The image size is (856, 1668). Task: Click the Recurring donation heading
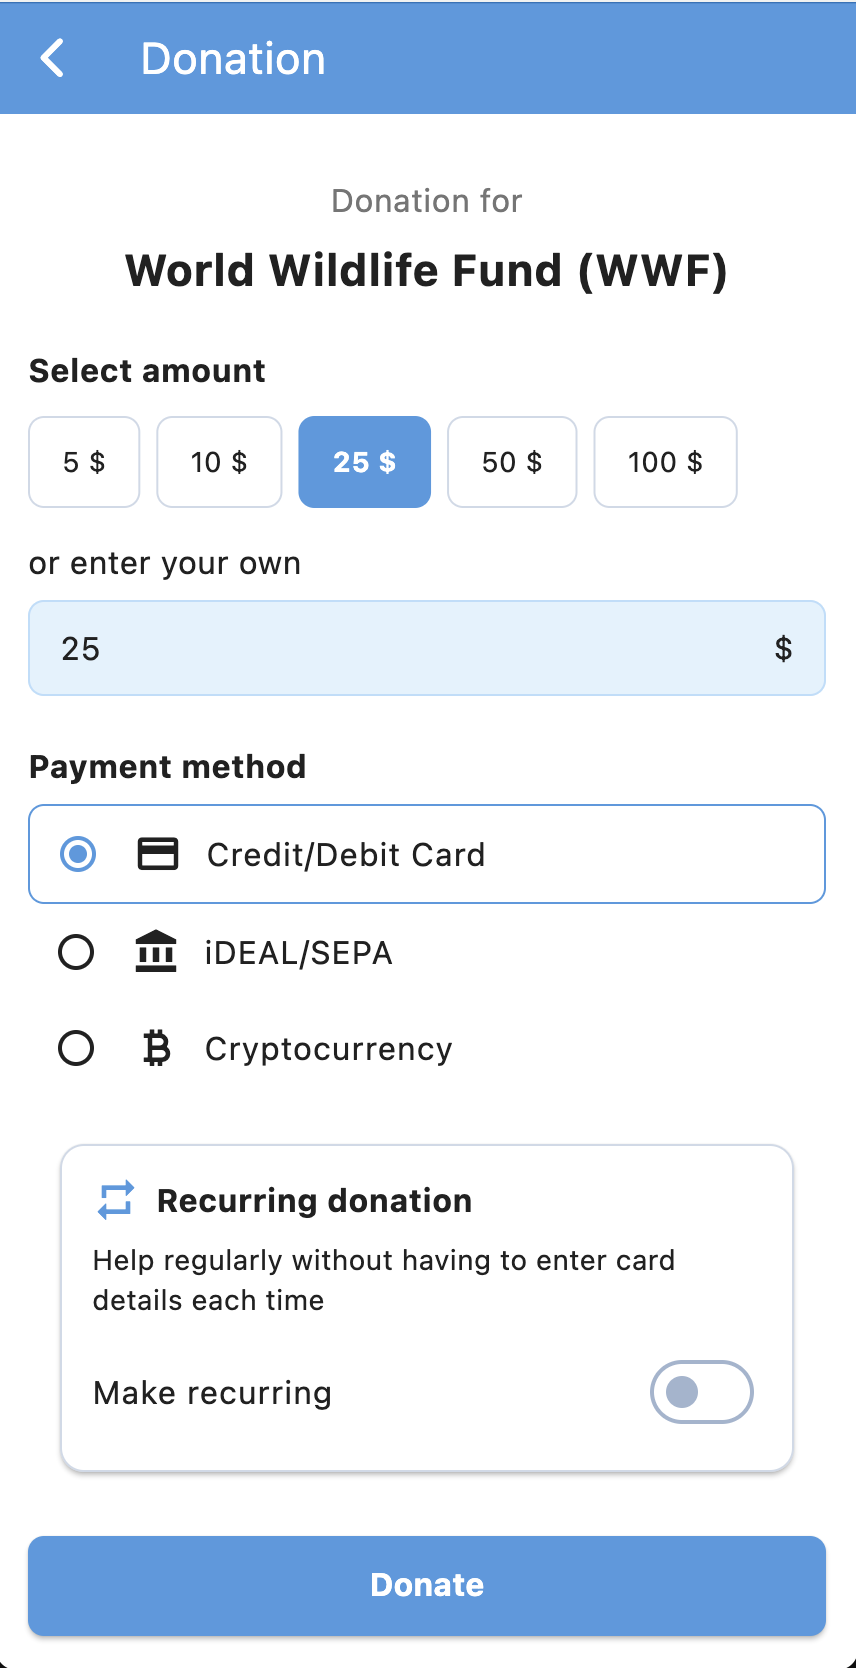pyautogui.click(x=314, y=1200)
